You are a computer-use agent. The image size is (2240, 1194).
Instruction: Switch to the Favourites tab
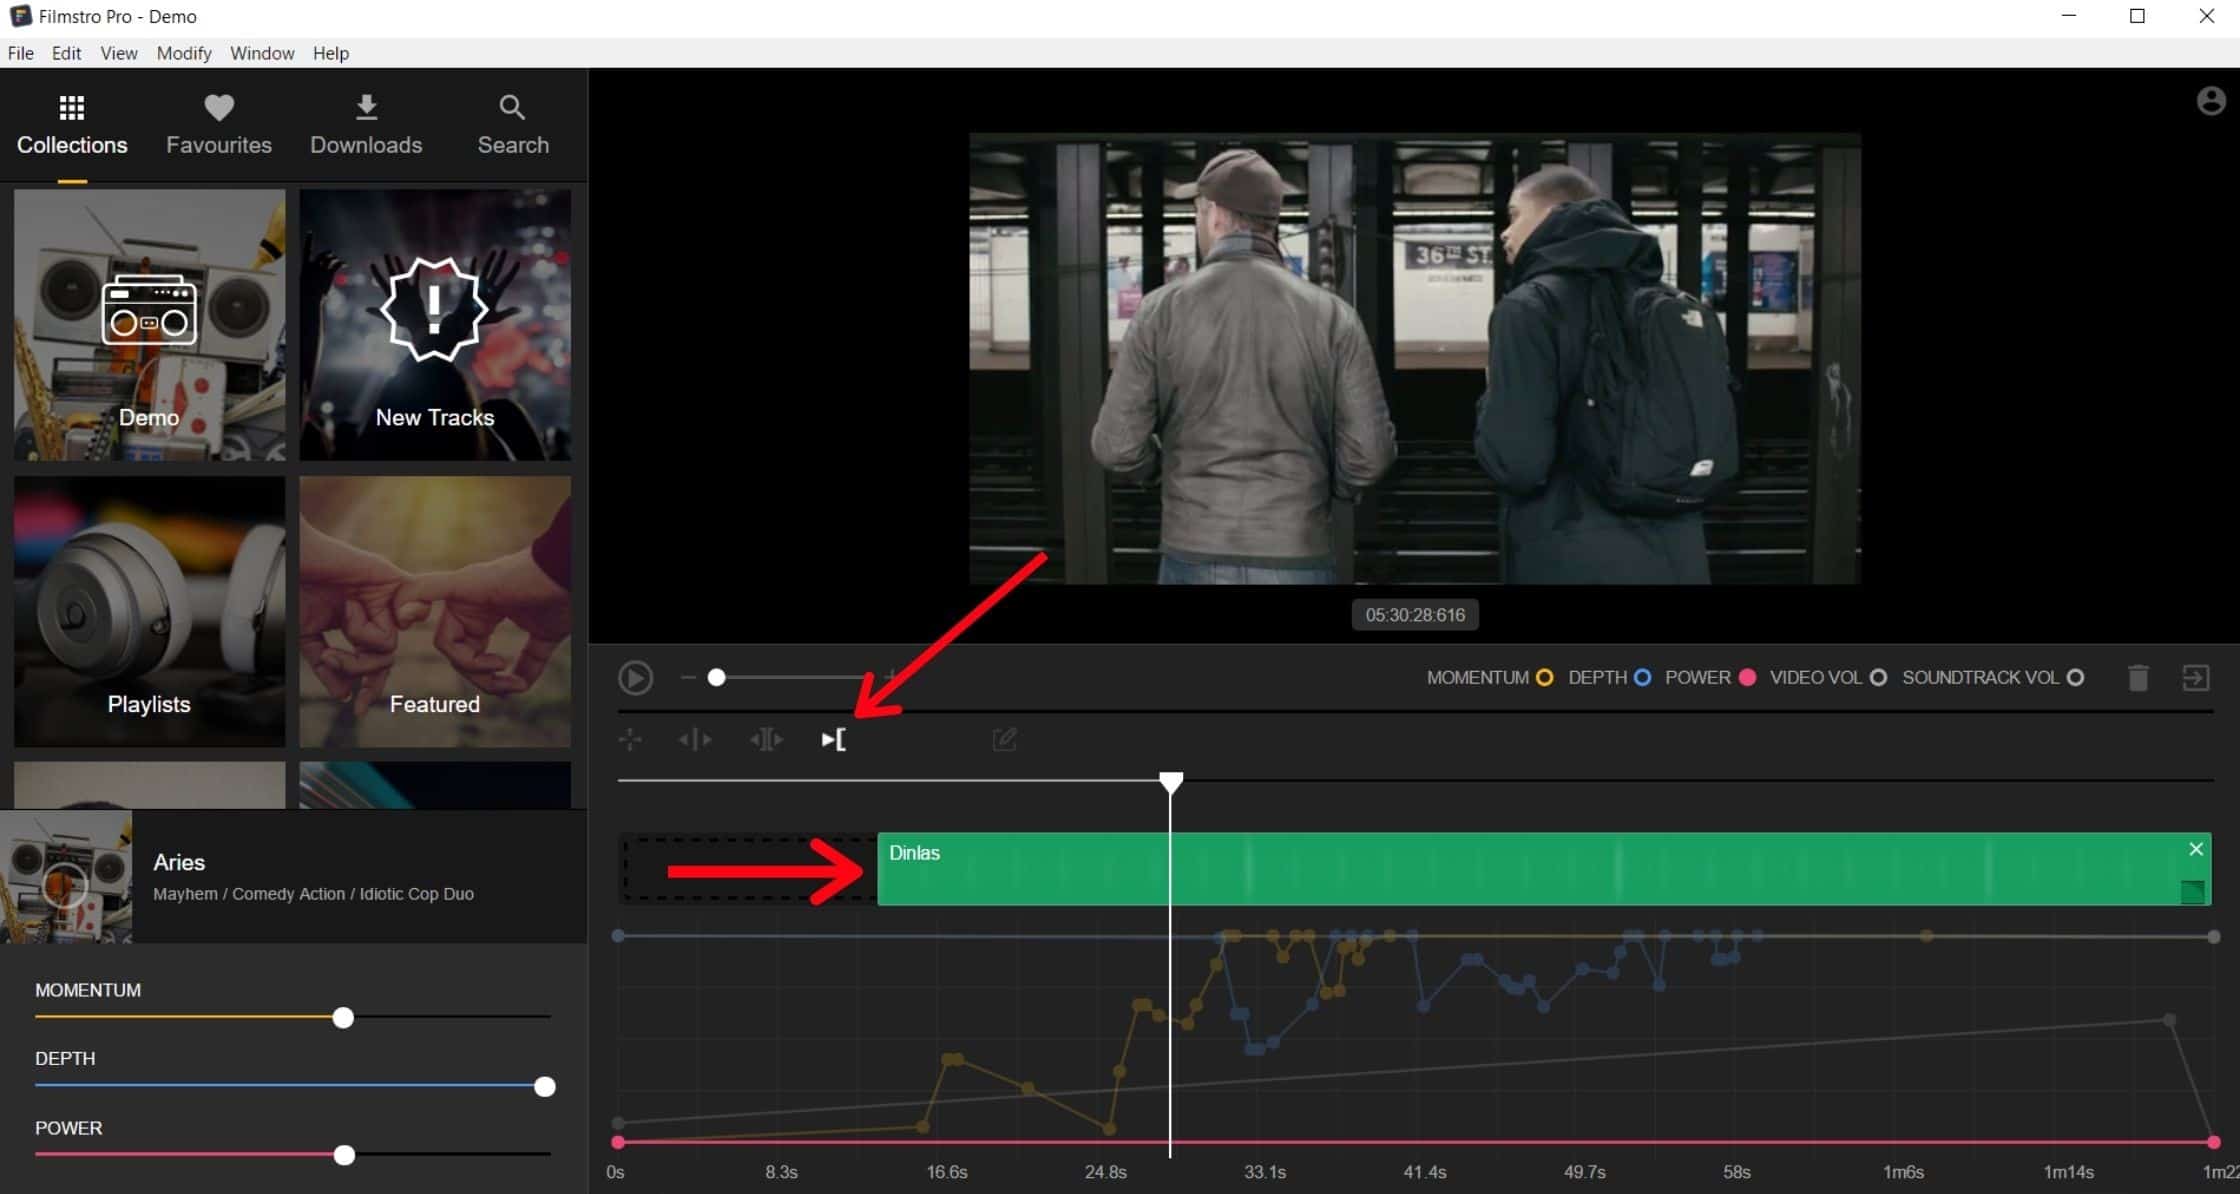coord(219,125)
